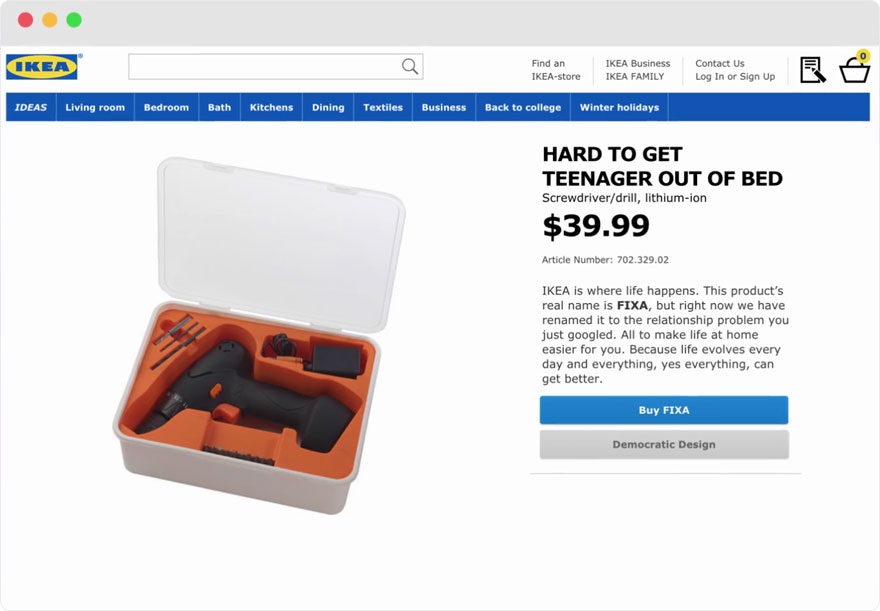Open the shopping basket icon
Viewport: 880px width, 611px height.
point(854,69)
